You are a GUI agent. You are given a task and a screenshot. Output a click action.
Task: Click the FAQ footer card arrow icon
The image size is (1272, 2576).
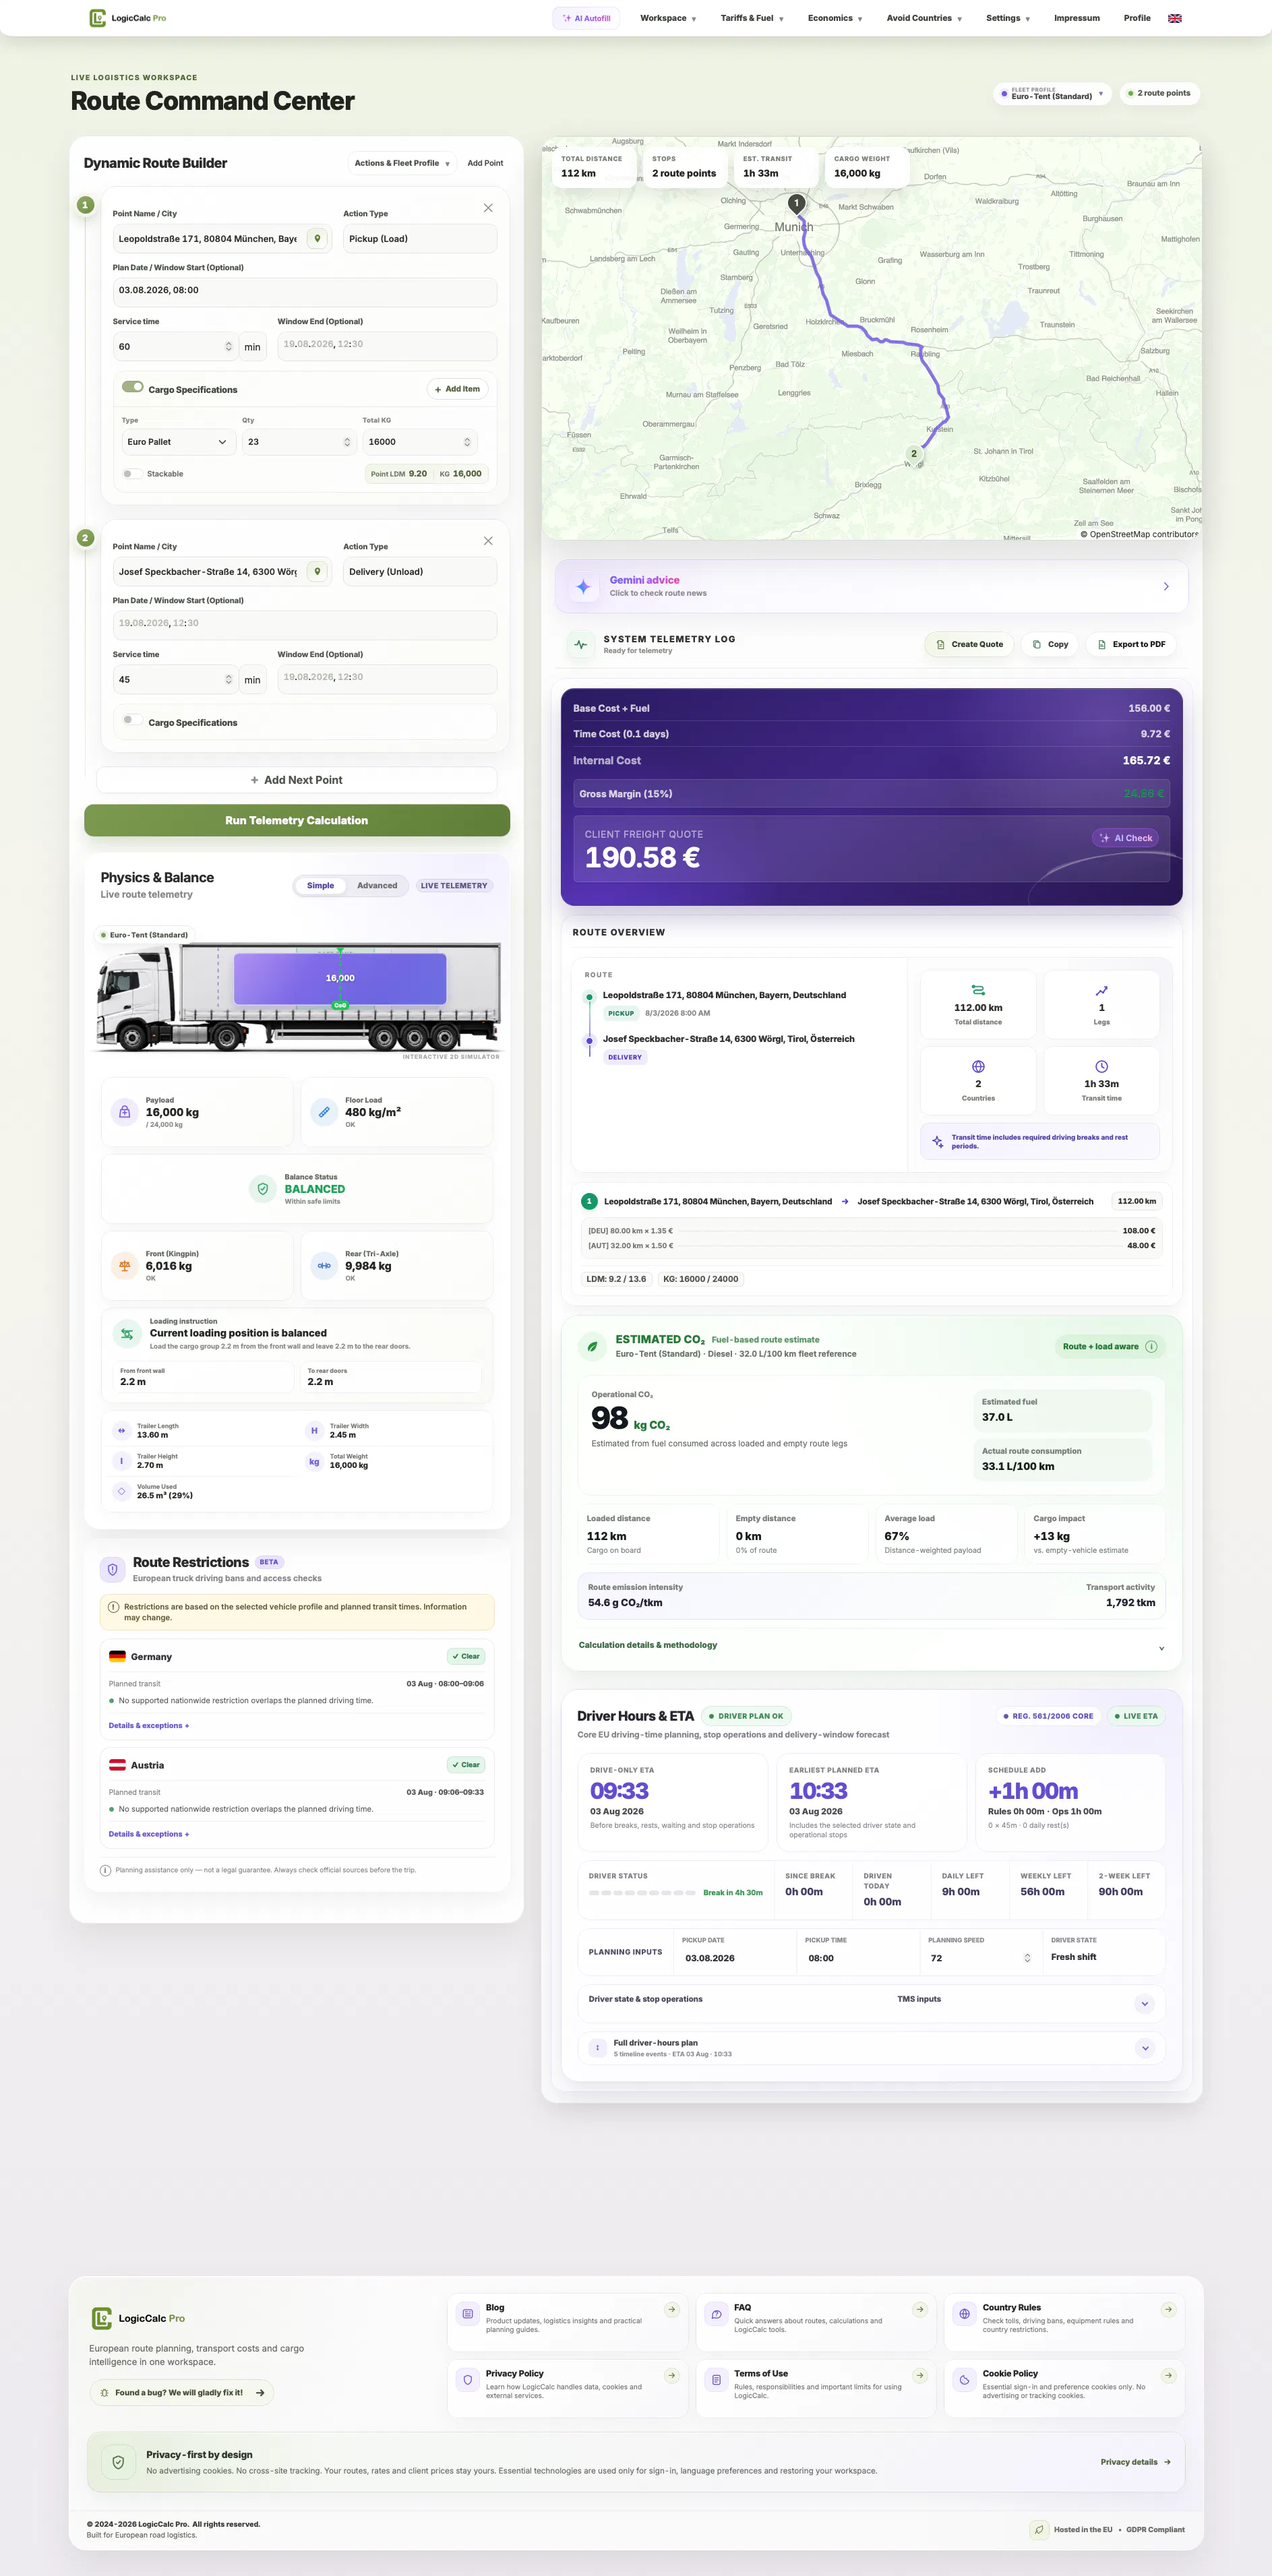pyautogui.click(x=920, y=2309)
